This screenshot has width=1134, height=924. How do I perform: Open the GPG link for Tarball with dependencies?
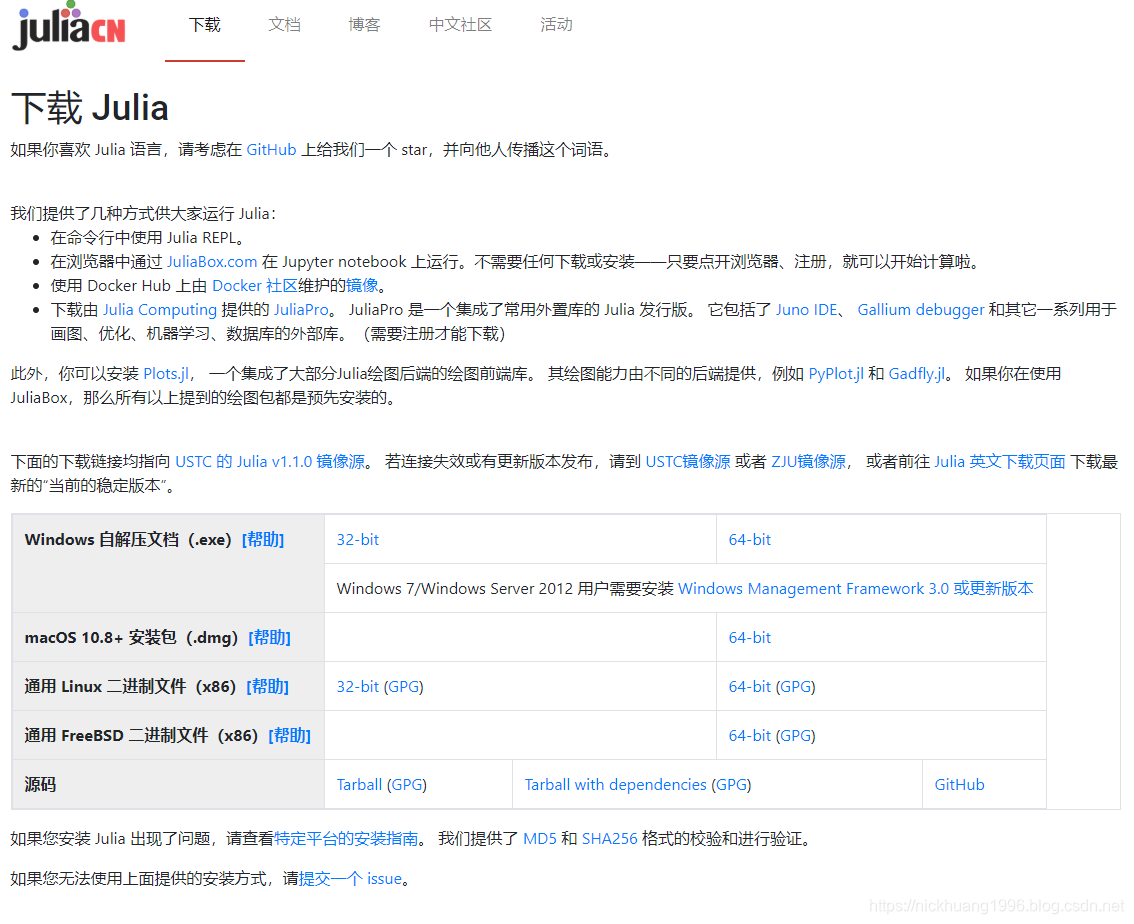click(731, 785)
